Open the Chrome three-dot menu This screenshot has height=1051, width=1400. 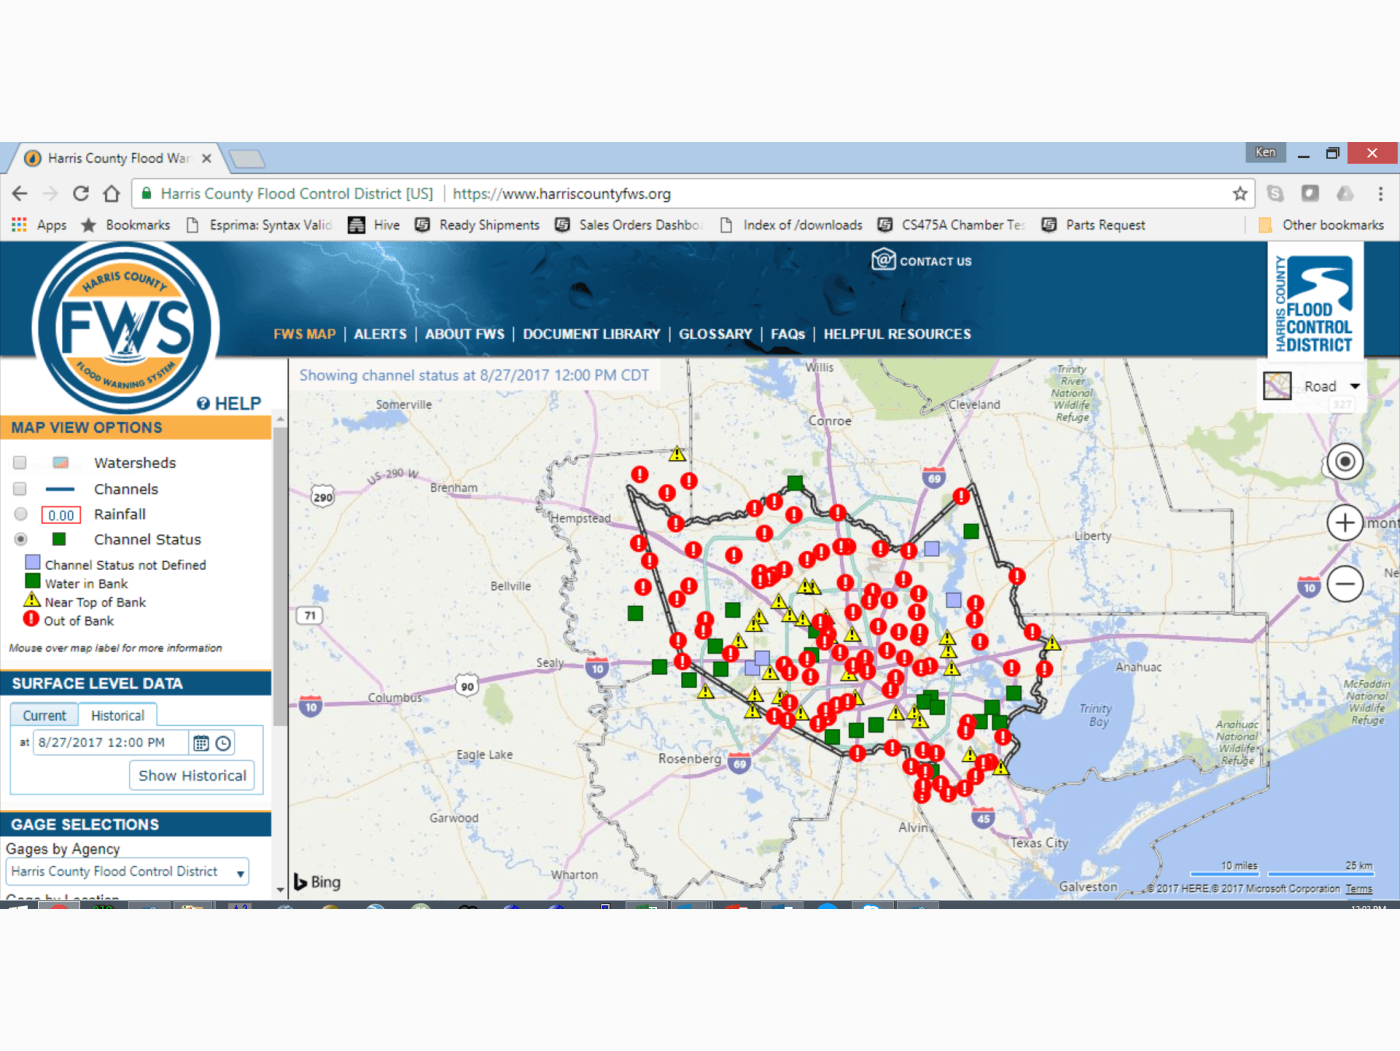tap(1380, 193)
